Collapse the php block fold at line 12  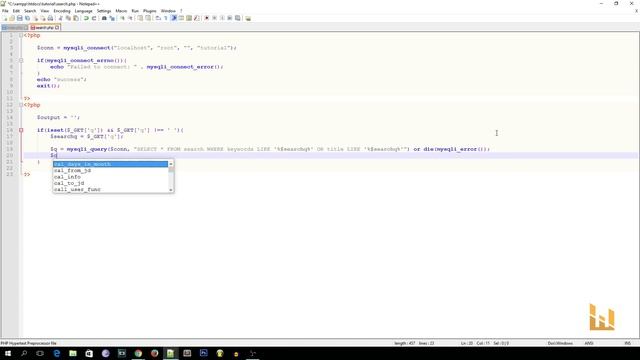point(21,105)
